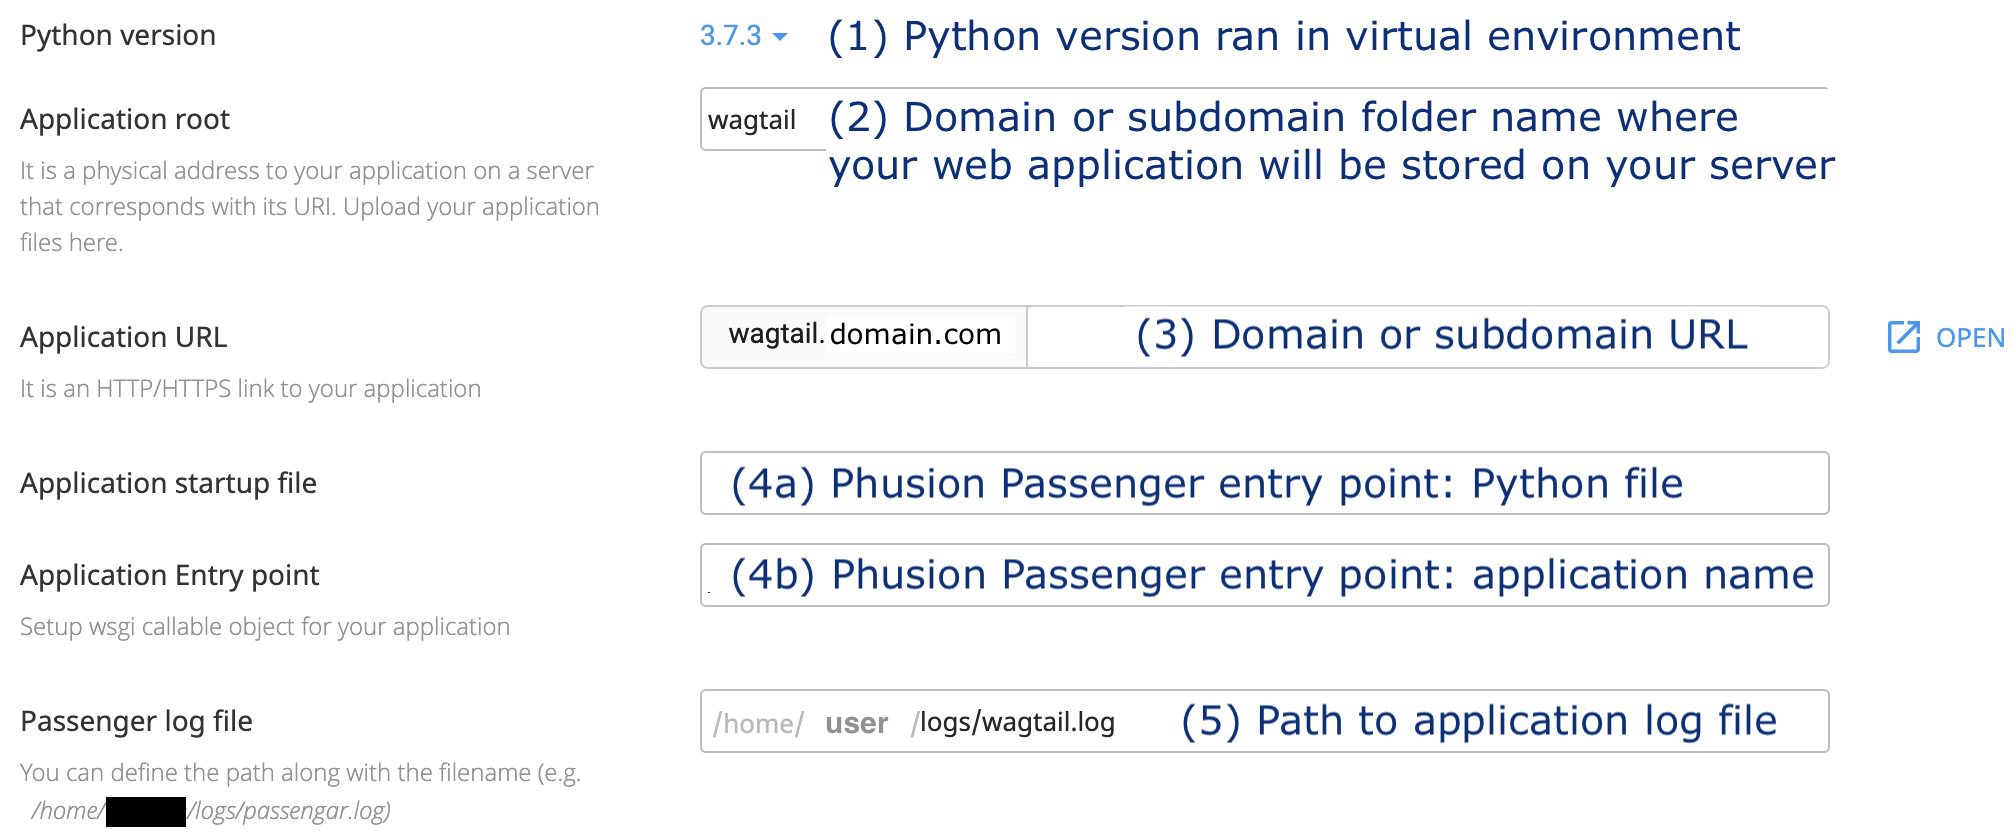Click the Application URL path field
The height and width of the screenshot is (838, 2016).
click(x=1427, y=337)
